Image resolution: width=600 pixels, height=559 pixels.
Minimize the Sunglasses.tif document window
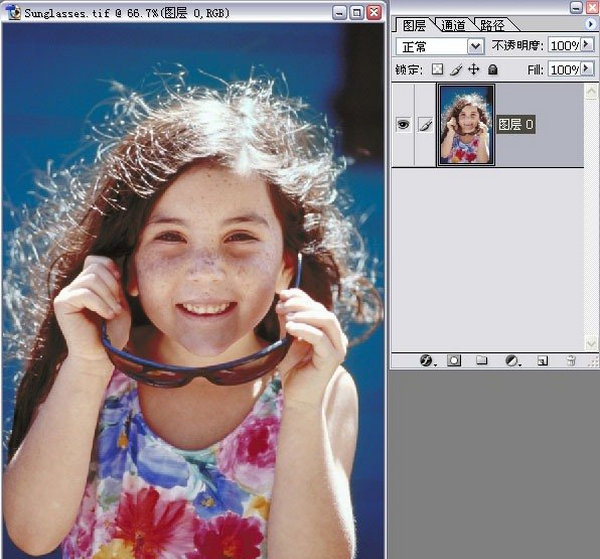(339, 13)
